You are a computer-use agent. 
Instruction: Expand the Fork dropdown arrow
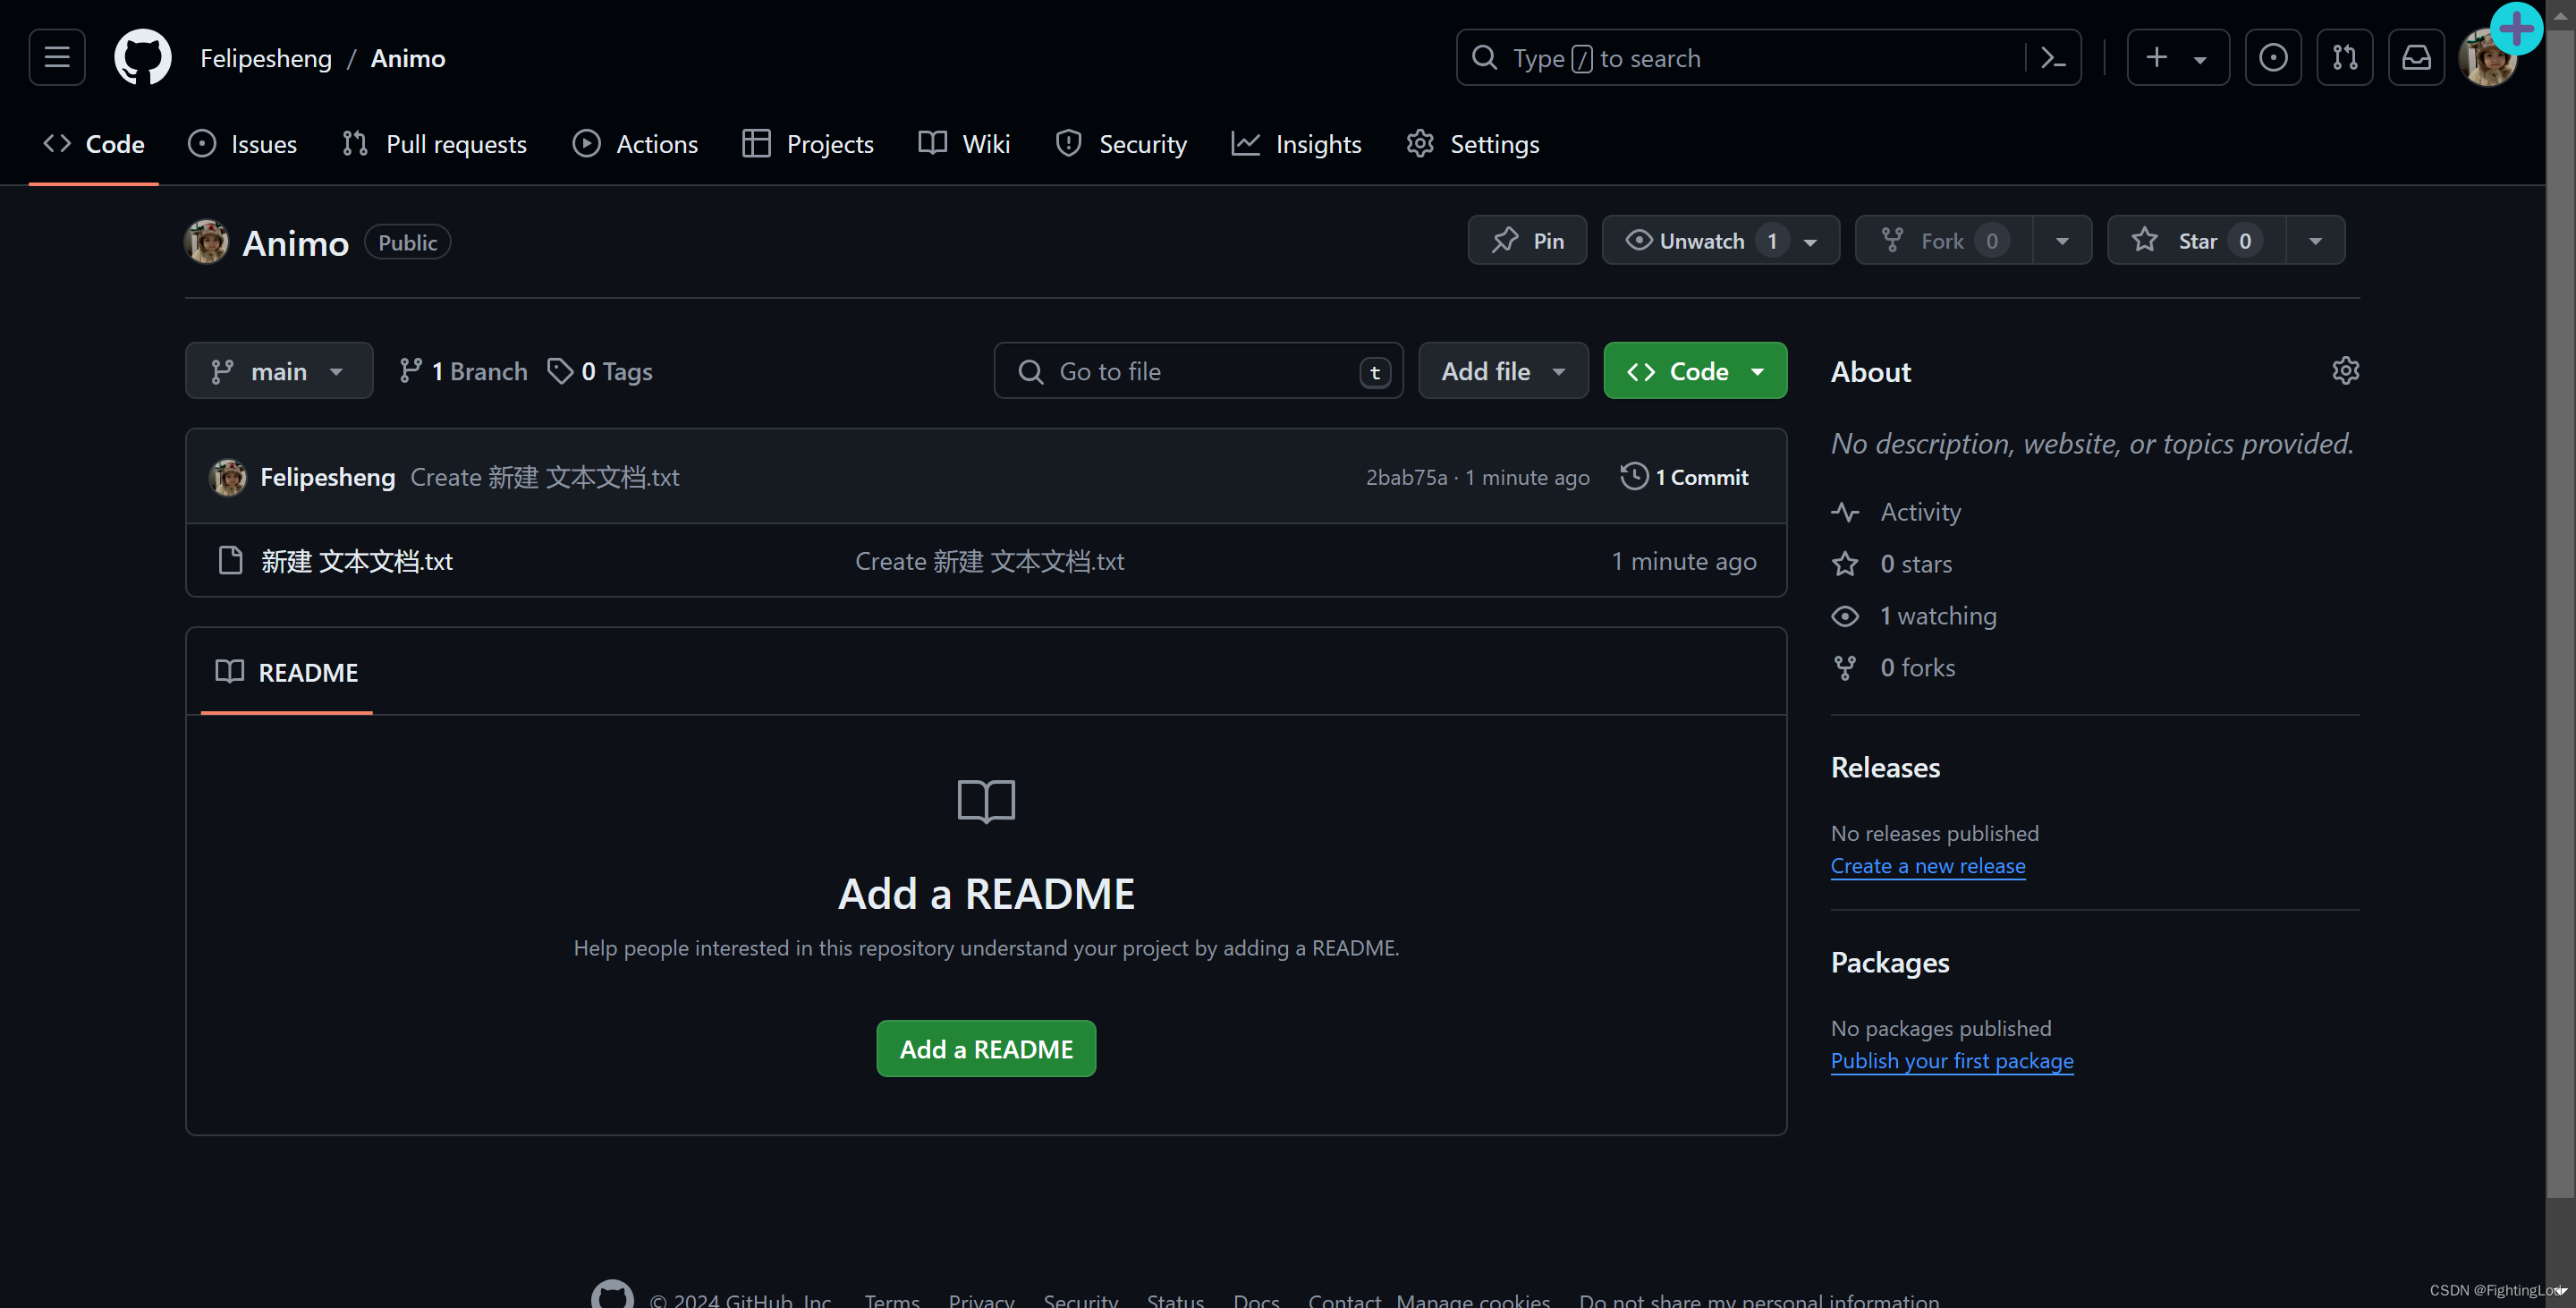[x=2062, y=240]
